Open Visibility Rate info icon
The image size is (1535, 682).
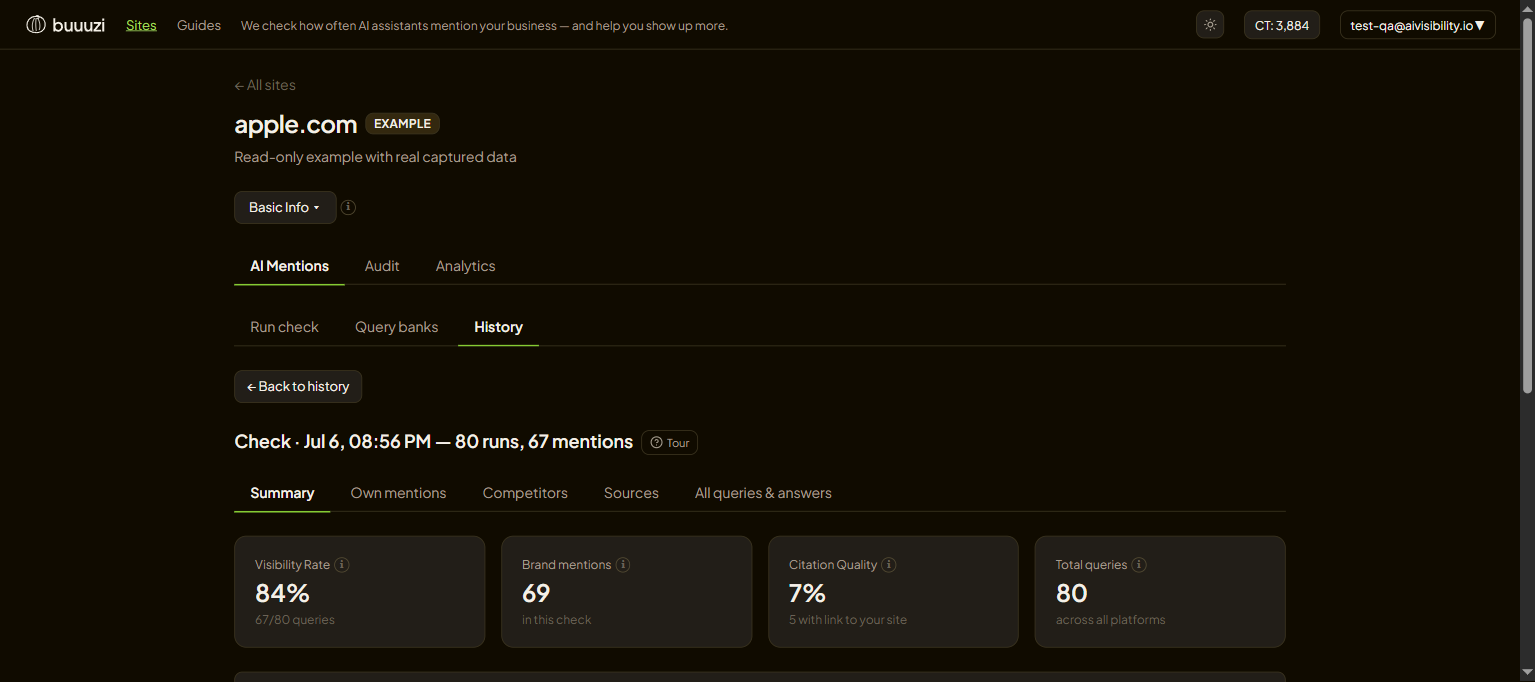point(342,565)
